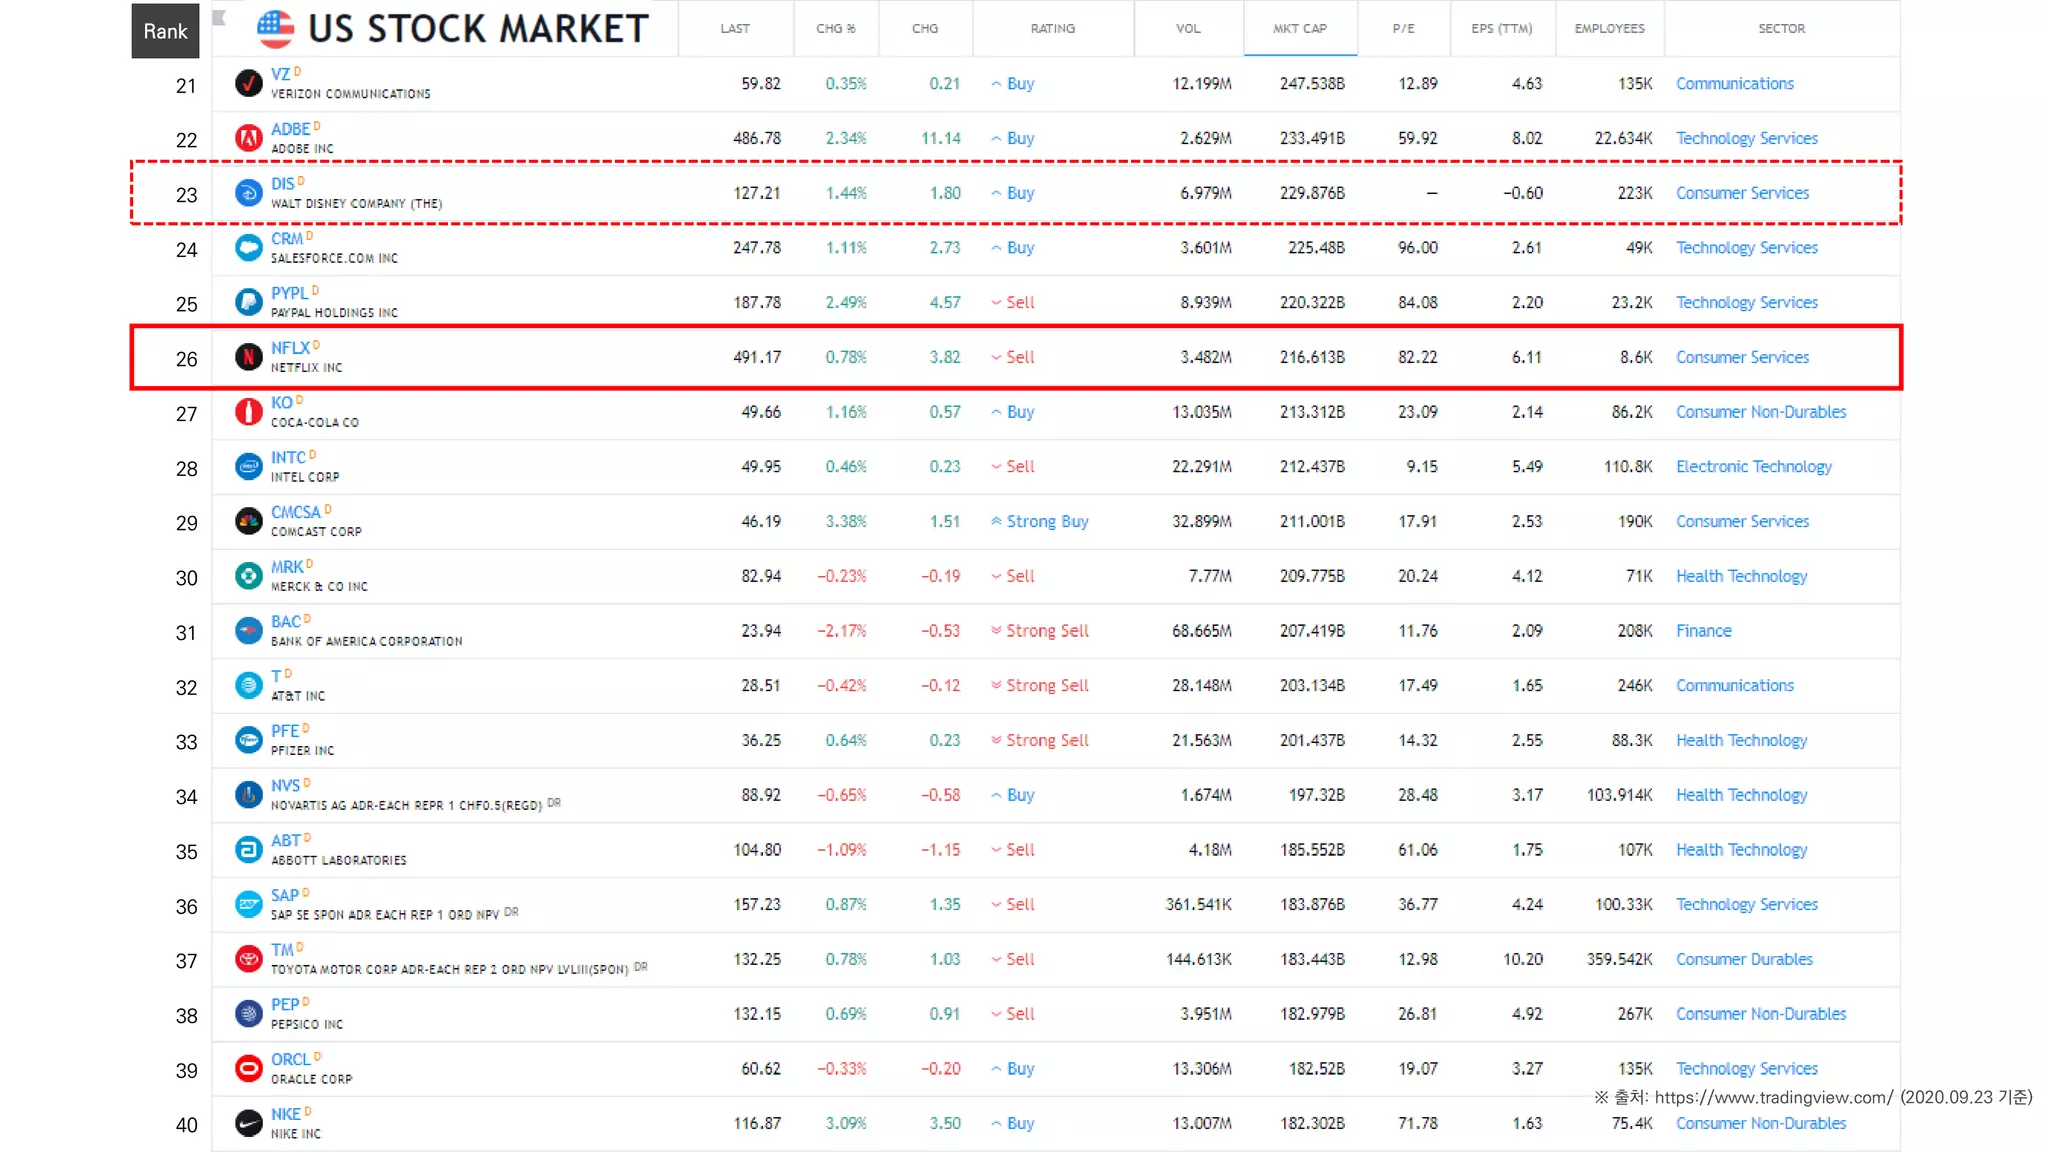The width and height of the screenshot is (2048, 1152).
Task: Click Electronic Technology sector link for Intel
Action: [x=1753, y=467]
